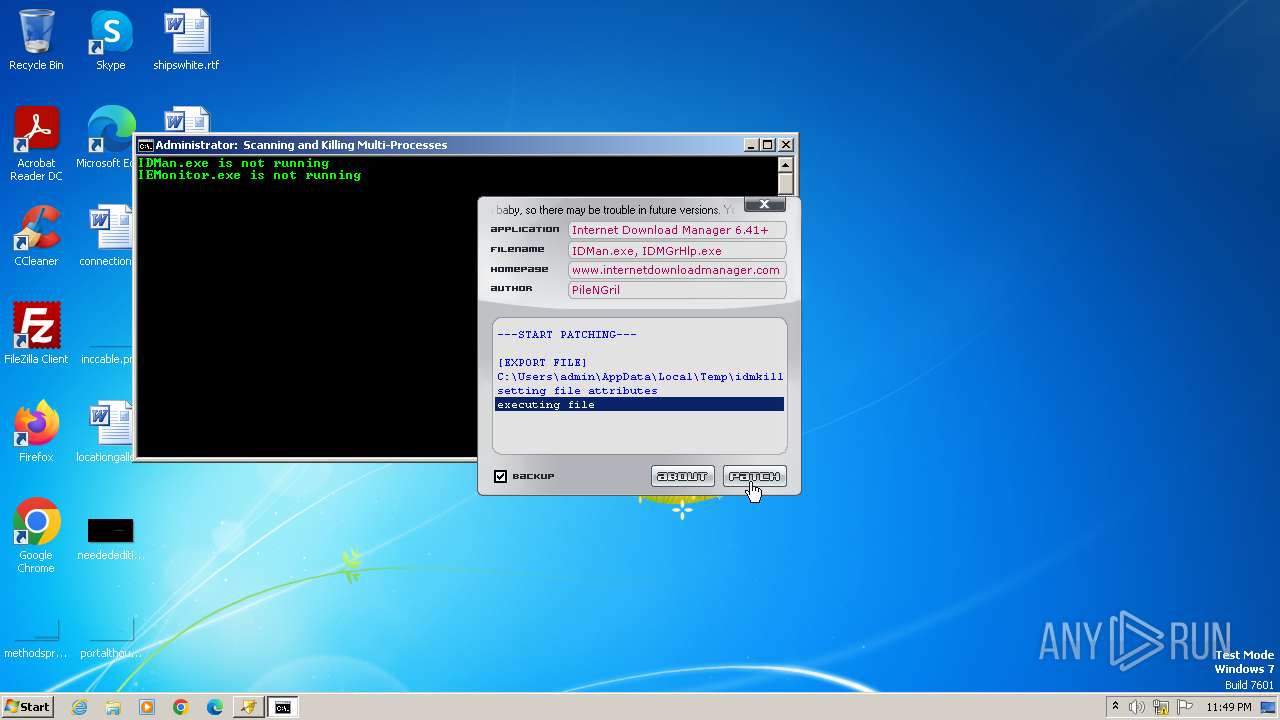This screenshot has height=720, width=1280.
Task: Open Chrome from the taskbar
Action: 181,707
